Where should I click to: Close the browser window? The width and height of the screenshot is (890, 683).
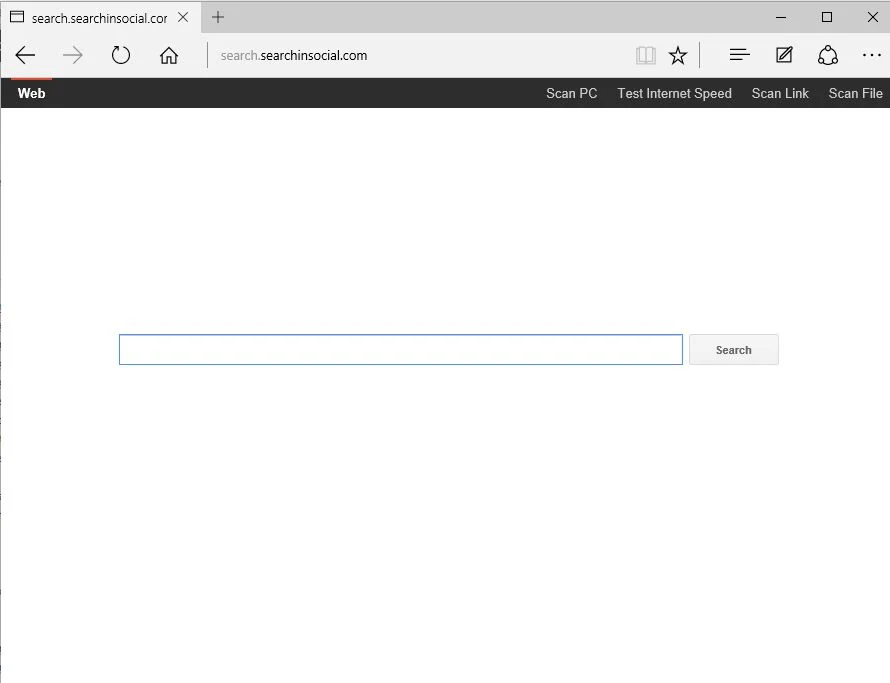pyautogui.click(x=873, y=18)
